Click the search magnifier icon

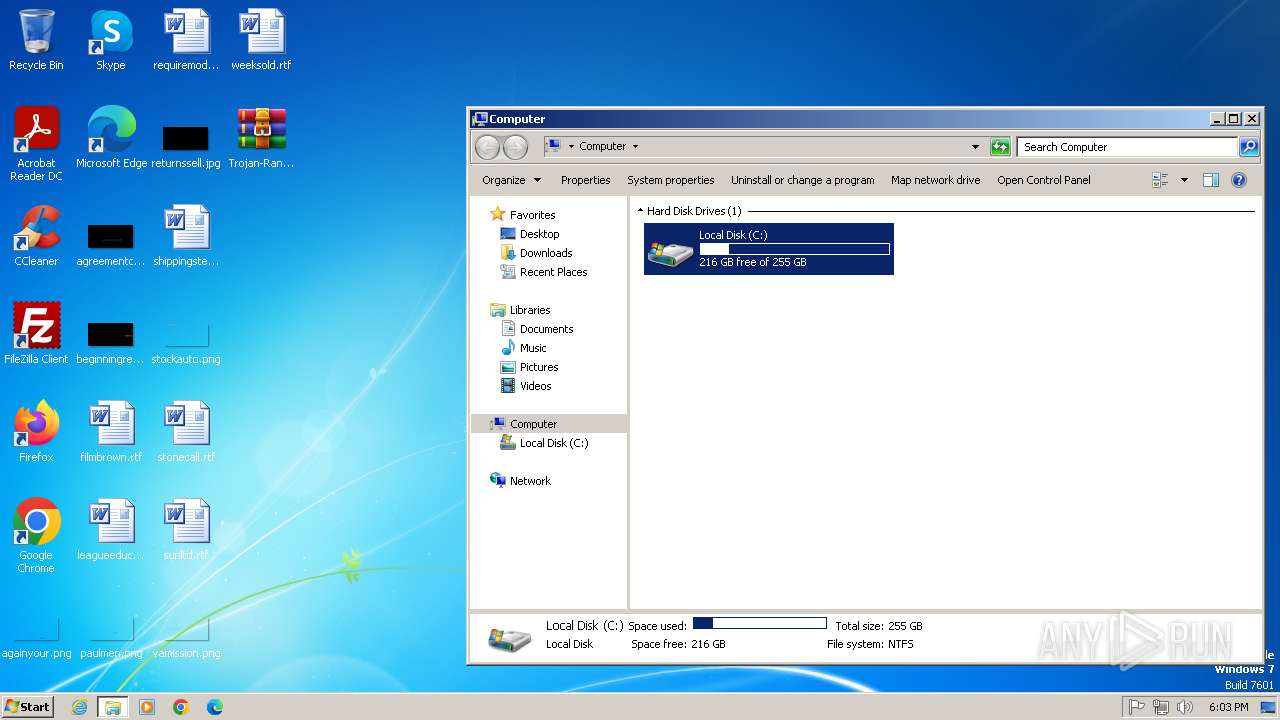1249,147
